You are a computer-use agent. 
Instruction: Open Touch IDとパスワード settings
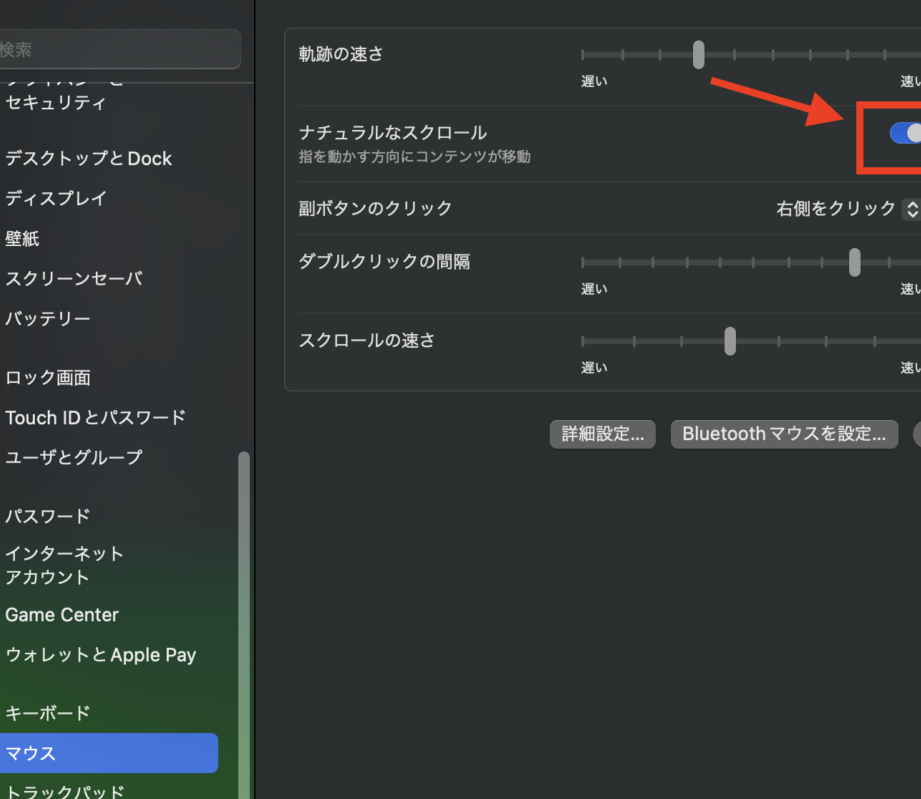pyautogui.click(x=96, y=417)
